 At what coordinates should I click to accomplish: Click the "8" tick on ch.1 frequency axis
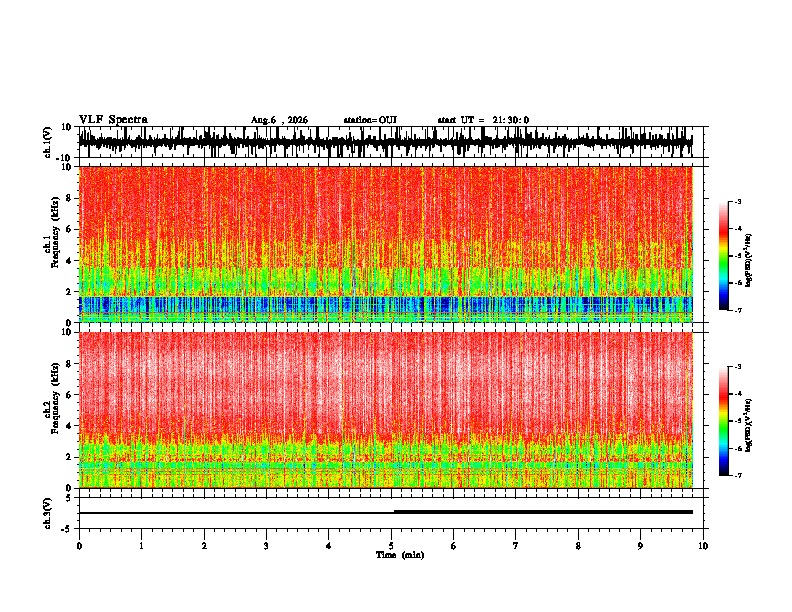click(x=69, y=198)
